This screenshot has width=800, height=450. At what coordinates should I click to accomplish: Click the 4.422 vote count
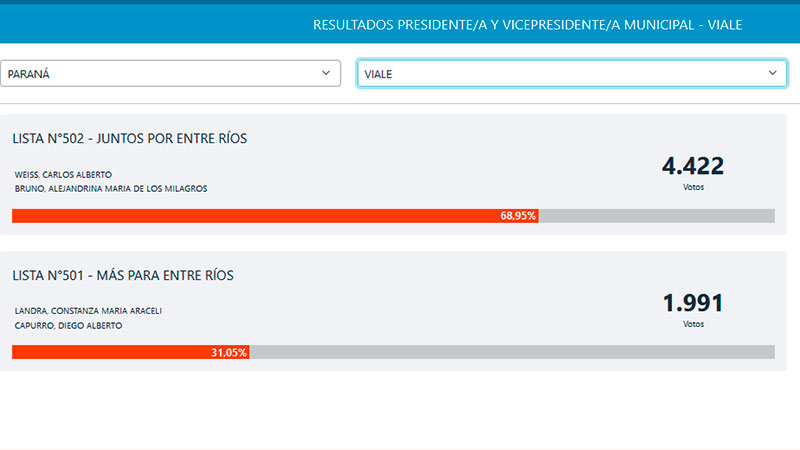coord(693,166)
